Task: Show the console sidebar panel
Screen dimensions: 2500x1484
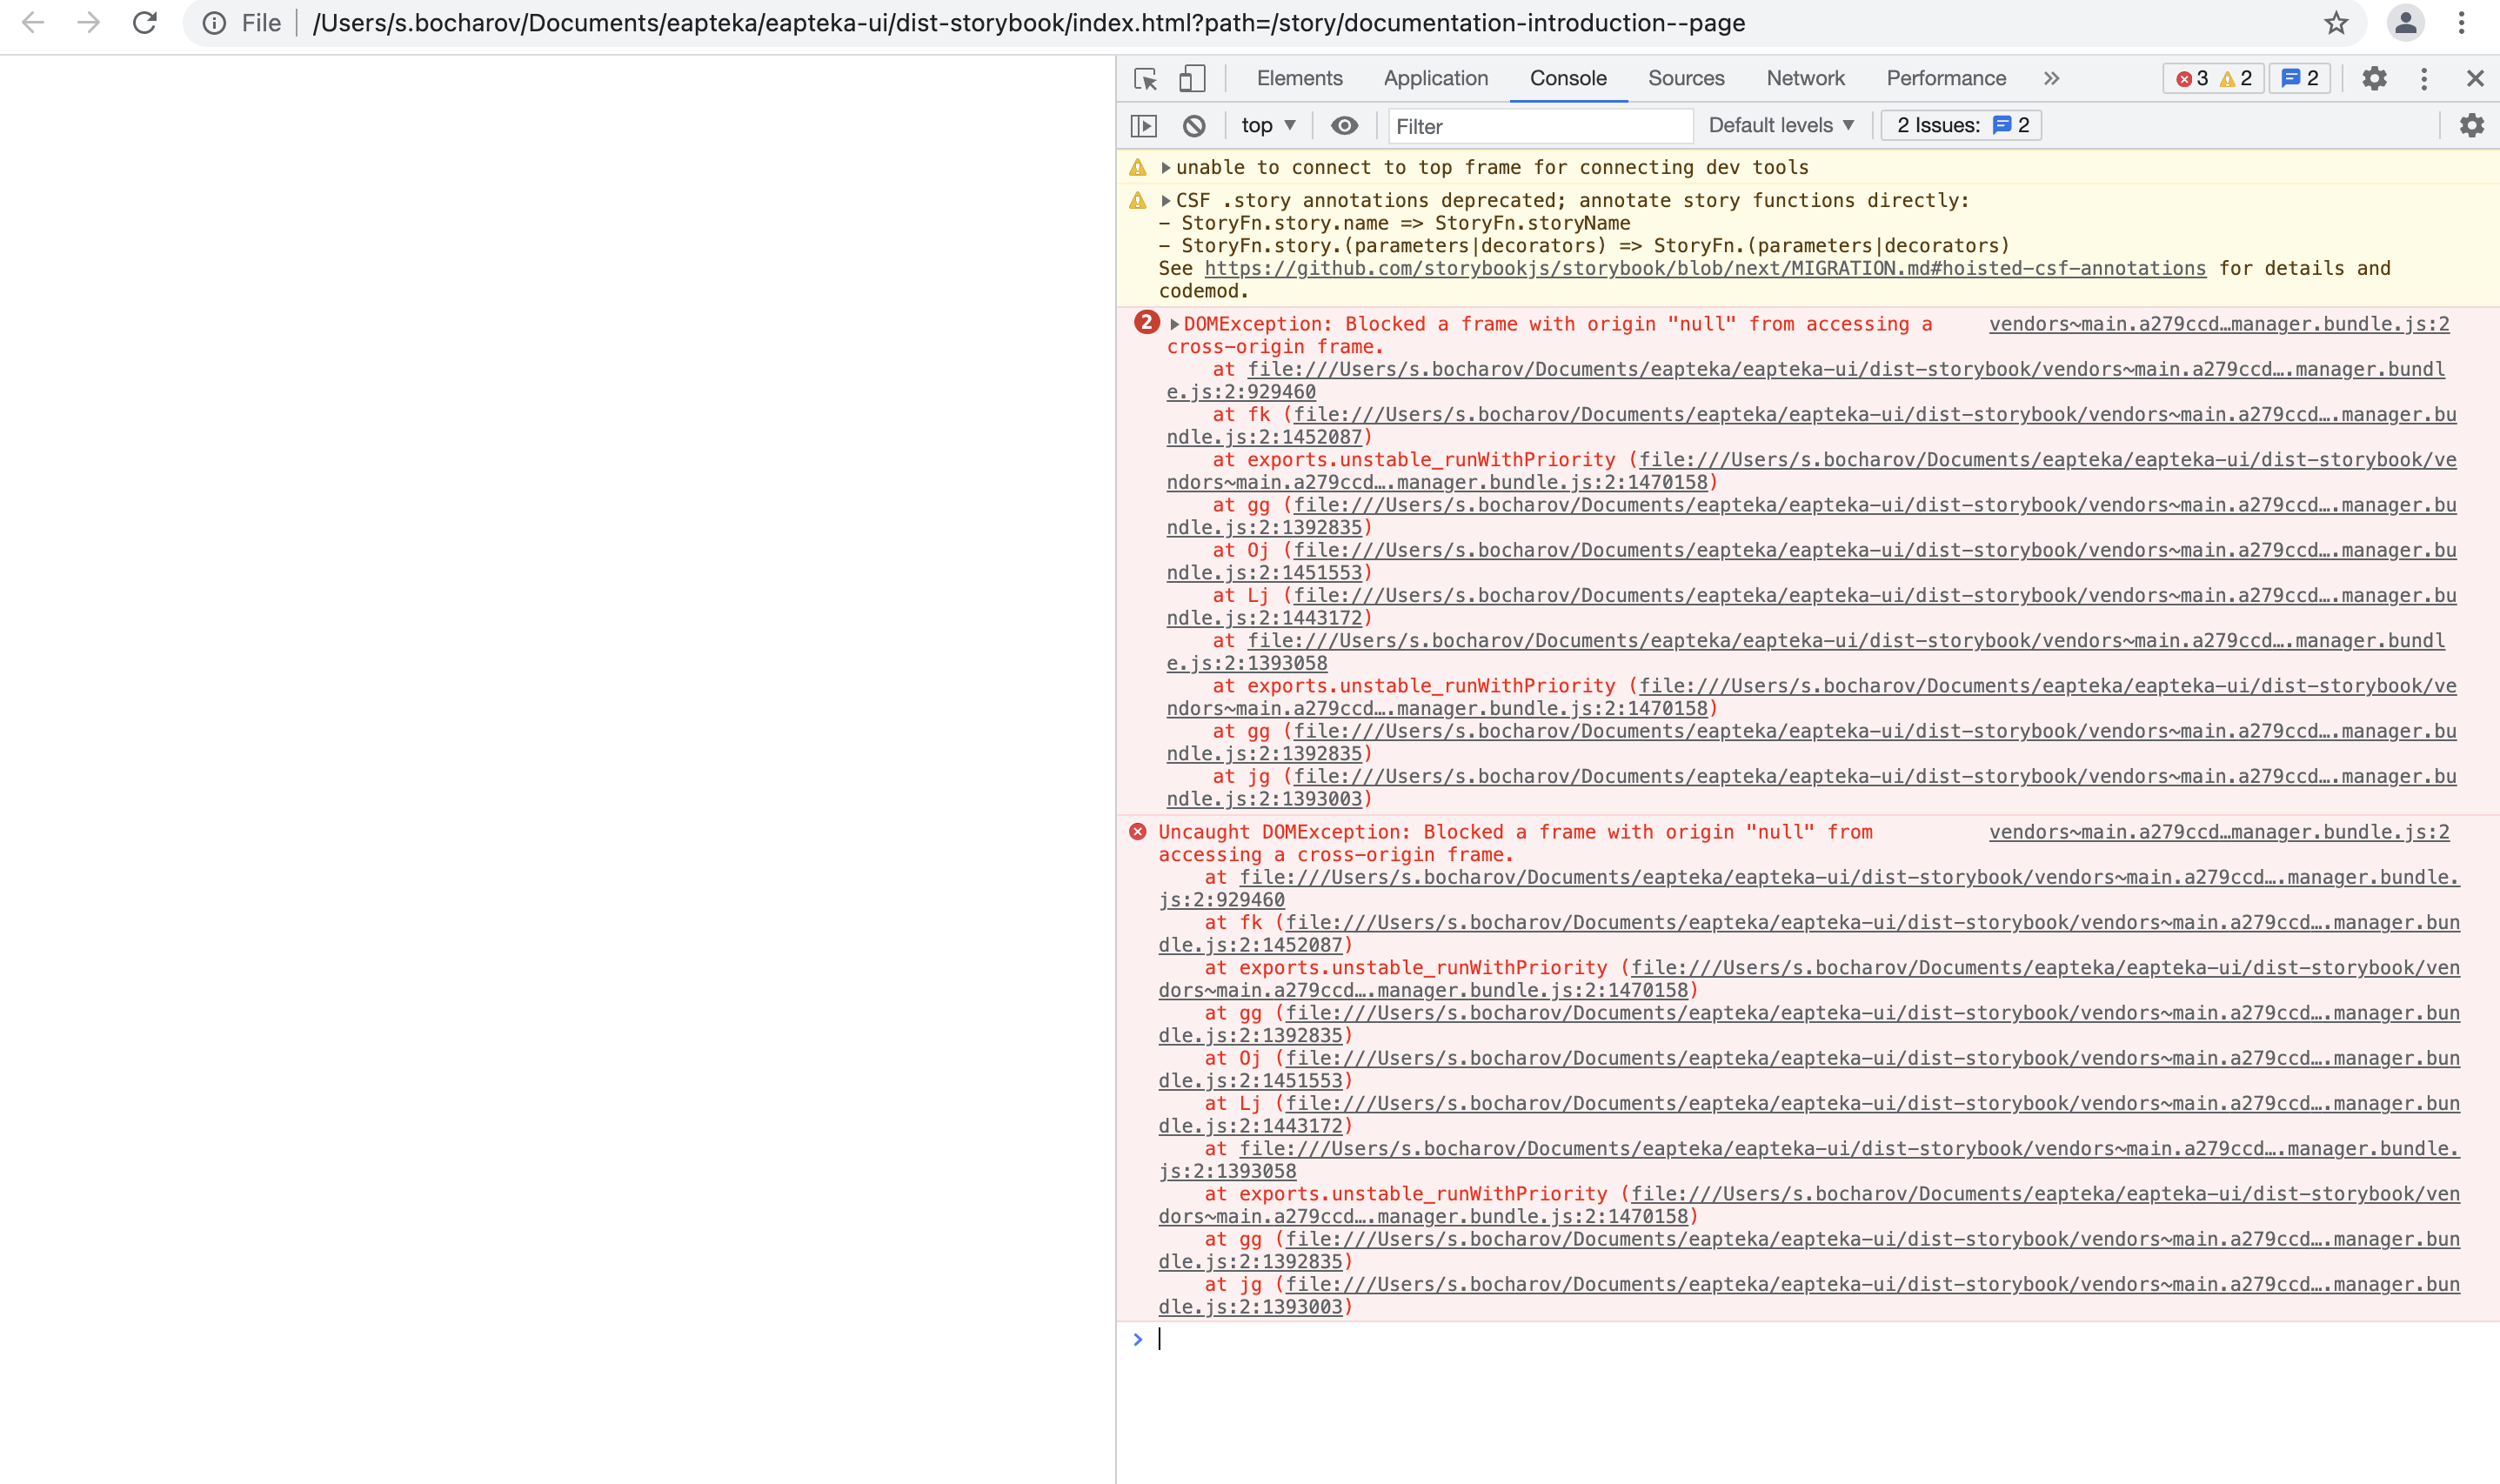Action: [x=1143, y=126]
